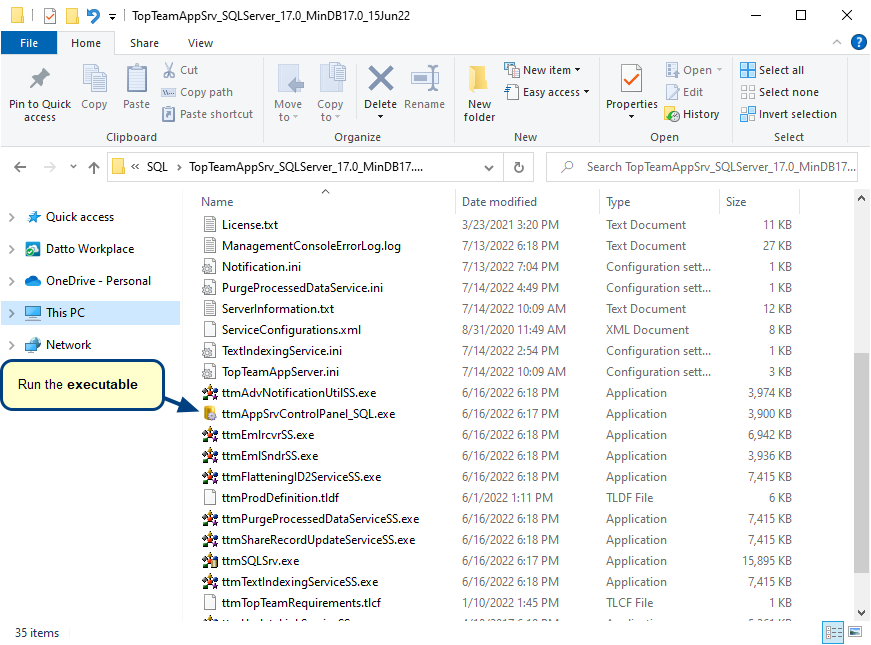Image resolution: width=871 pixels, height=645 pixels.
Task: Expand the This PC tree node
Action: tap(12, 313)
